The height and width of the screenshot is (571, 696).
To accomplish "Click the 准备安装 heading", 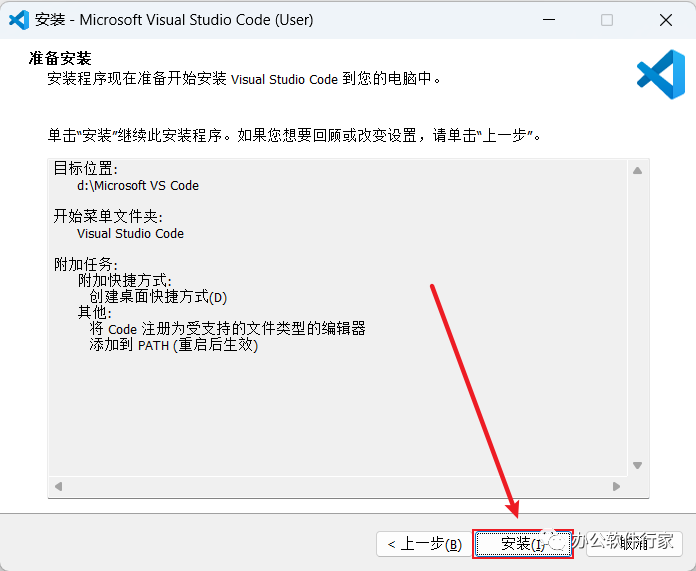I will [60, 58].
